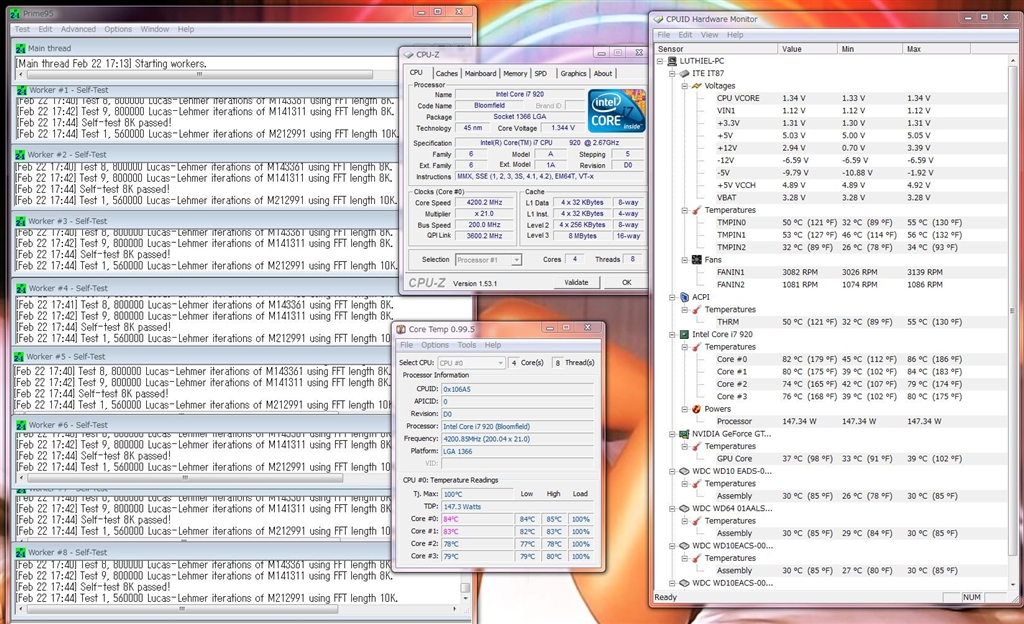Click the CPUID Hardware Monitor title icon

(x=658, y=20)
